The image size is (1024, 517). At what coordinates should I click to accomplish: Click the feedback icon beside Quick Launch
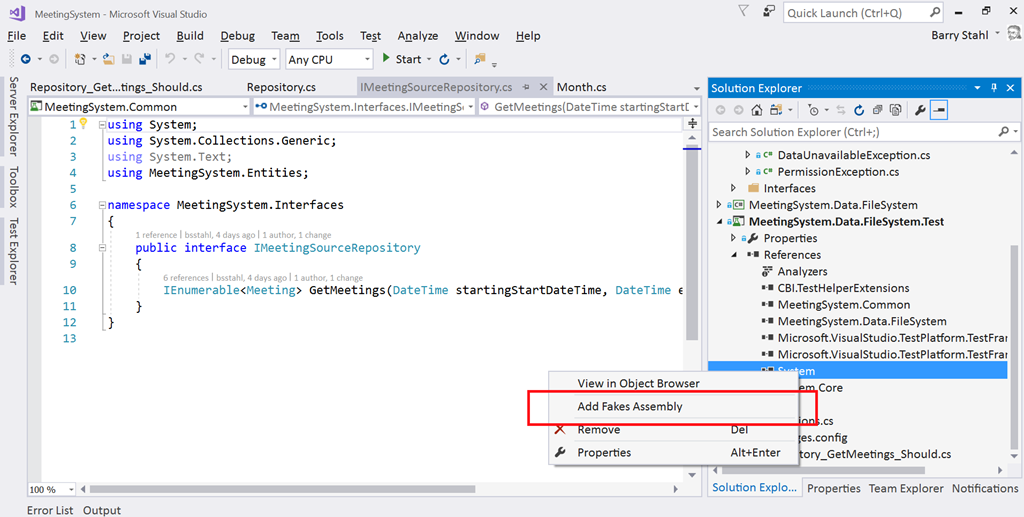tap(770, 11)
